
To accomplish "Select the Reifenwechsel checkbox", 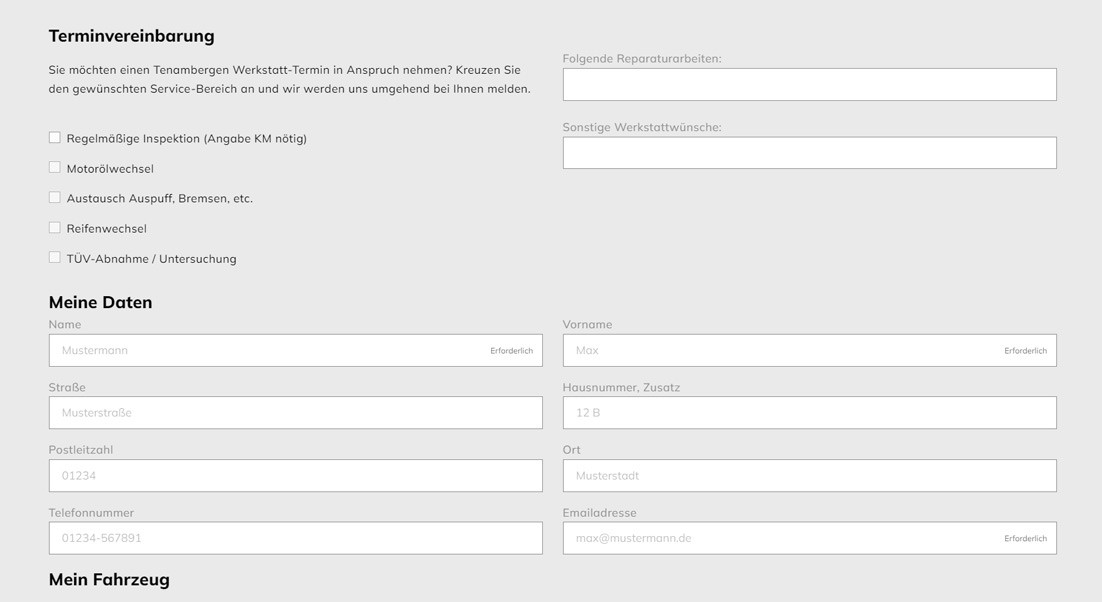I will [x=55, y=228].
